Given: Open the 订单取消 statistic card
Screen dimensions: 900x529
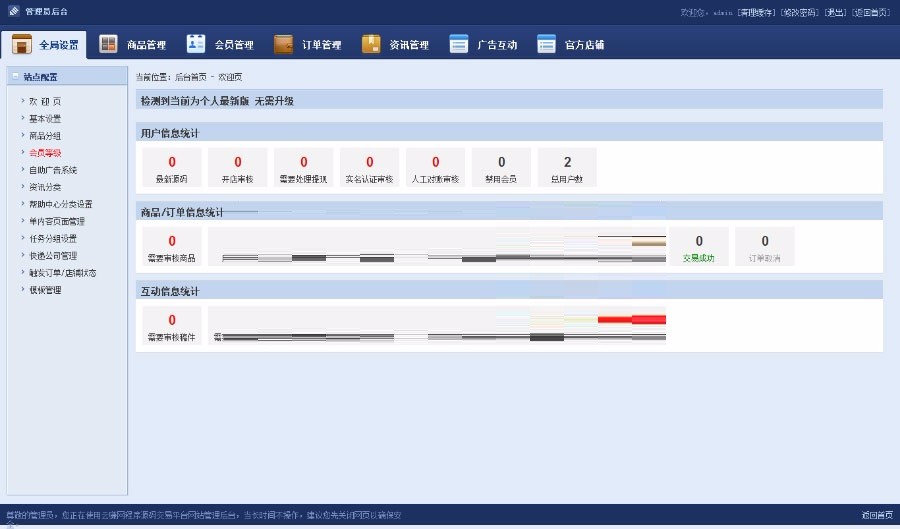Looking at the screenshot, I should coord(765,246).
